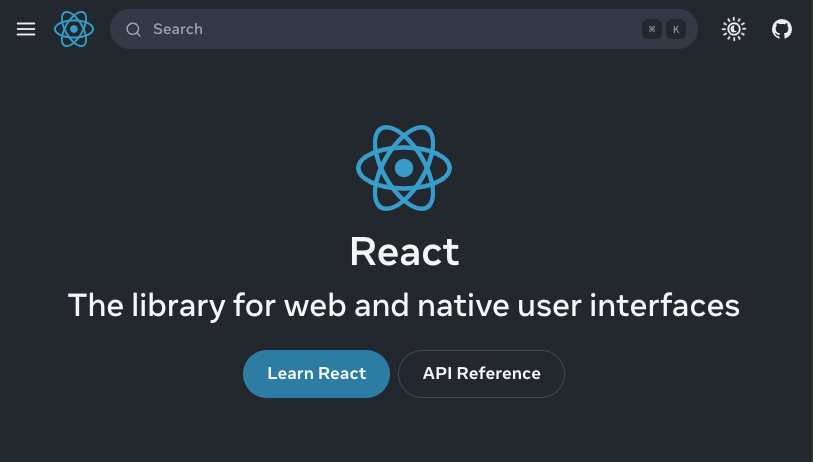Click the word "web" in tagline

point(315,305)
